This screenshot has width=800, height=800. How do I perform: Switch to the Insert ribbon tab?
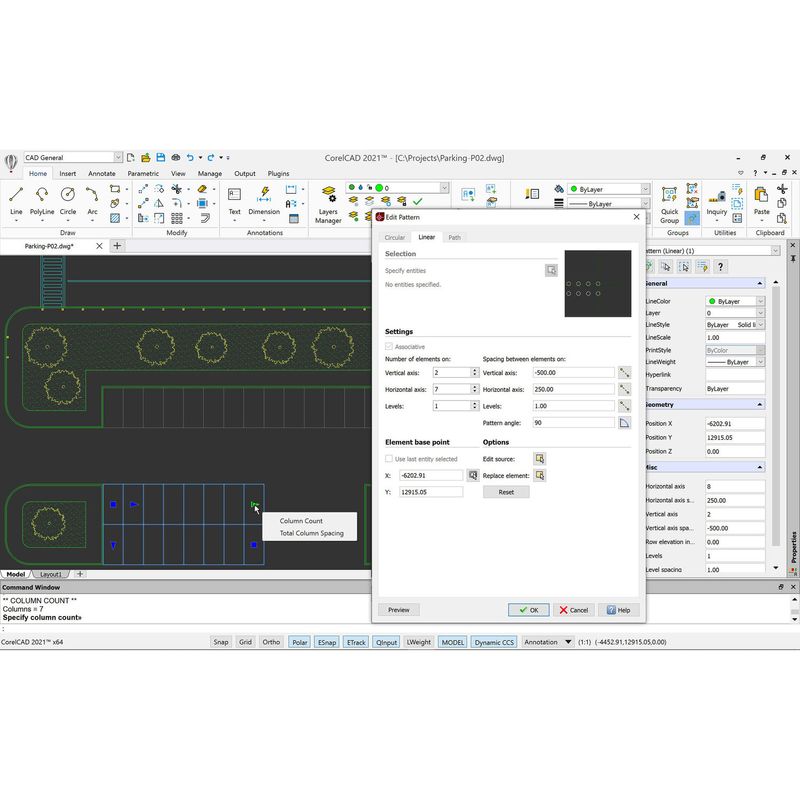click(67, 173)
